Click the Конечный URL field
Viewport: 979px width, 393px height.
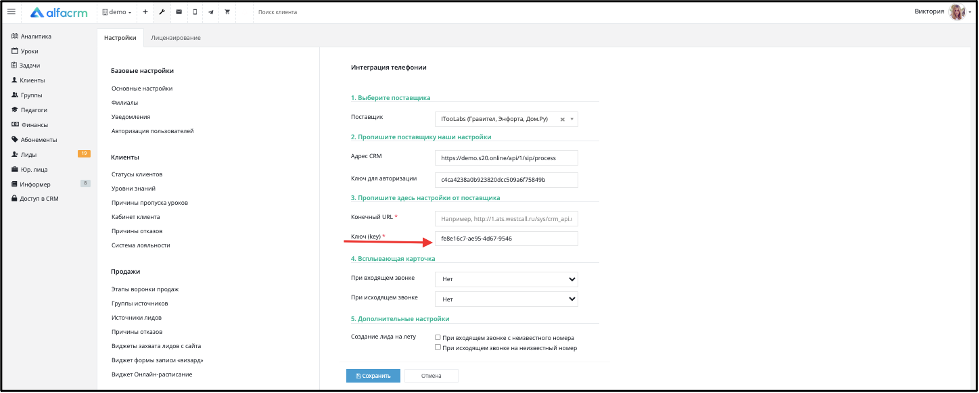(x=506, y=219)
